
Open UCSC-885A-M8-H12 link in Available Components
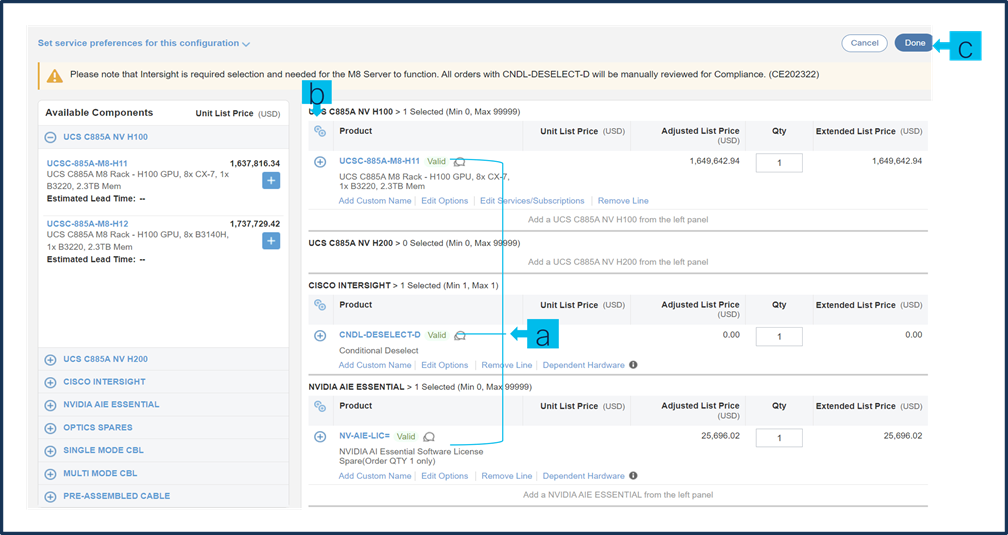[x=87, y=224]
